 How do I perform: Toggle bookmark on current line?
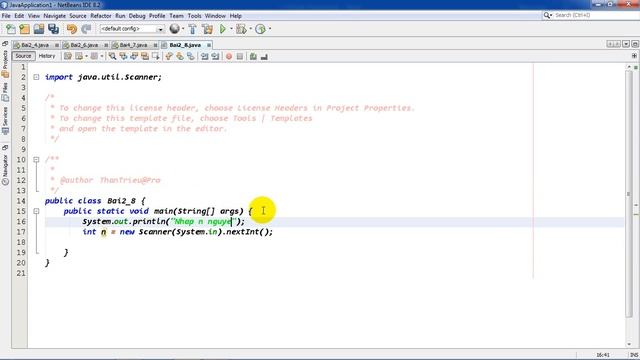pos(191,56)
